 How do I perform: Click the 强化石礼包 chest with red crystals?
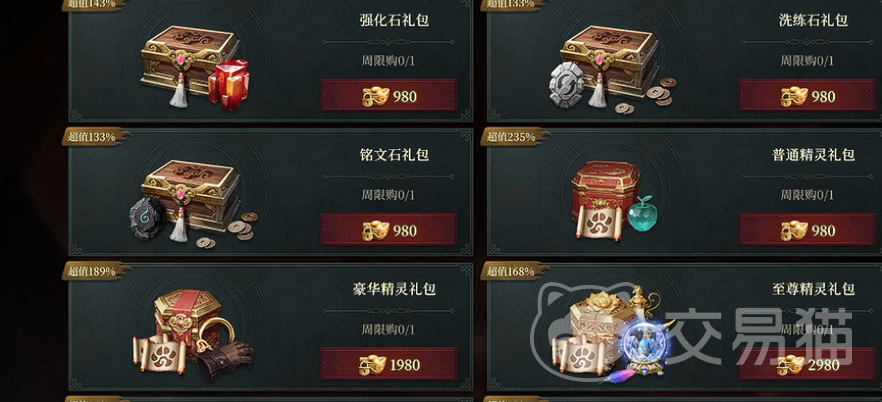tap(195, 67)
